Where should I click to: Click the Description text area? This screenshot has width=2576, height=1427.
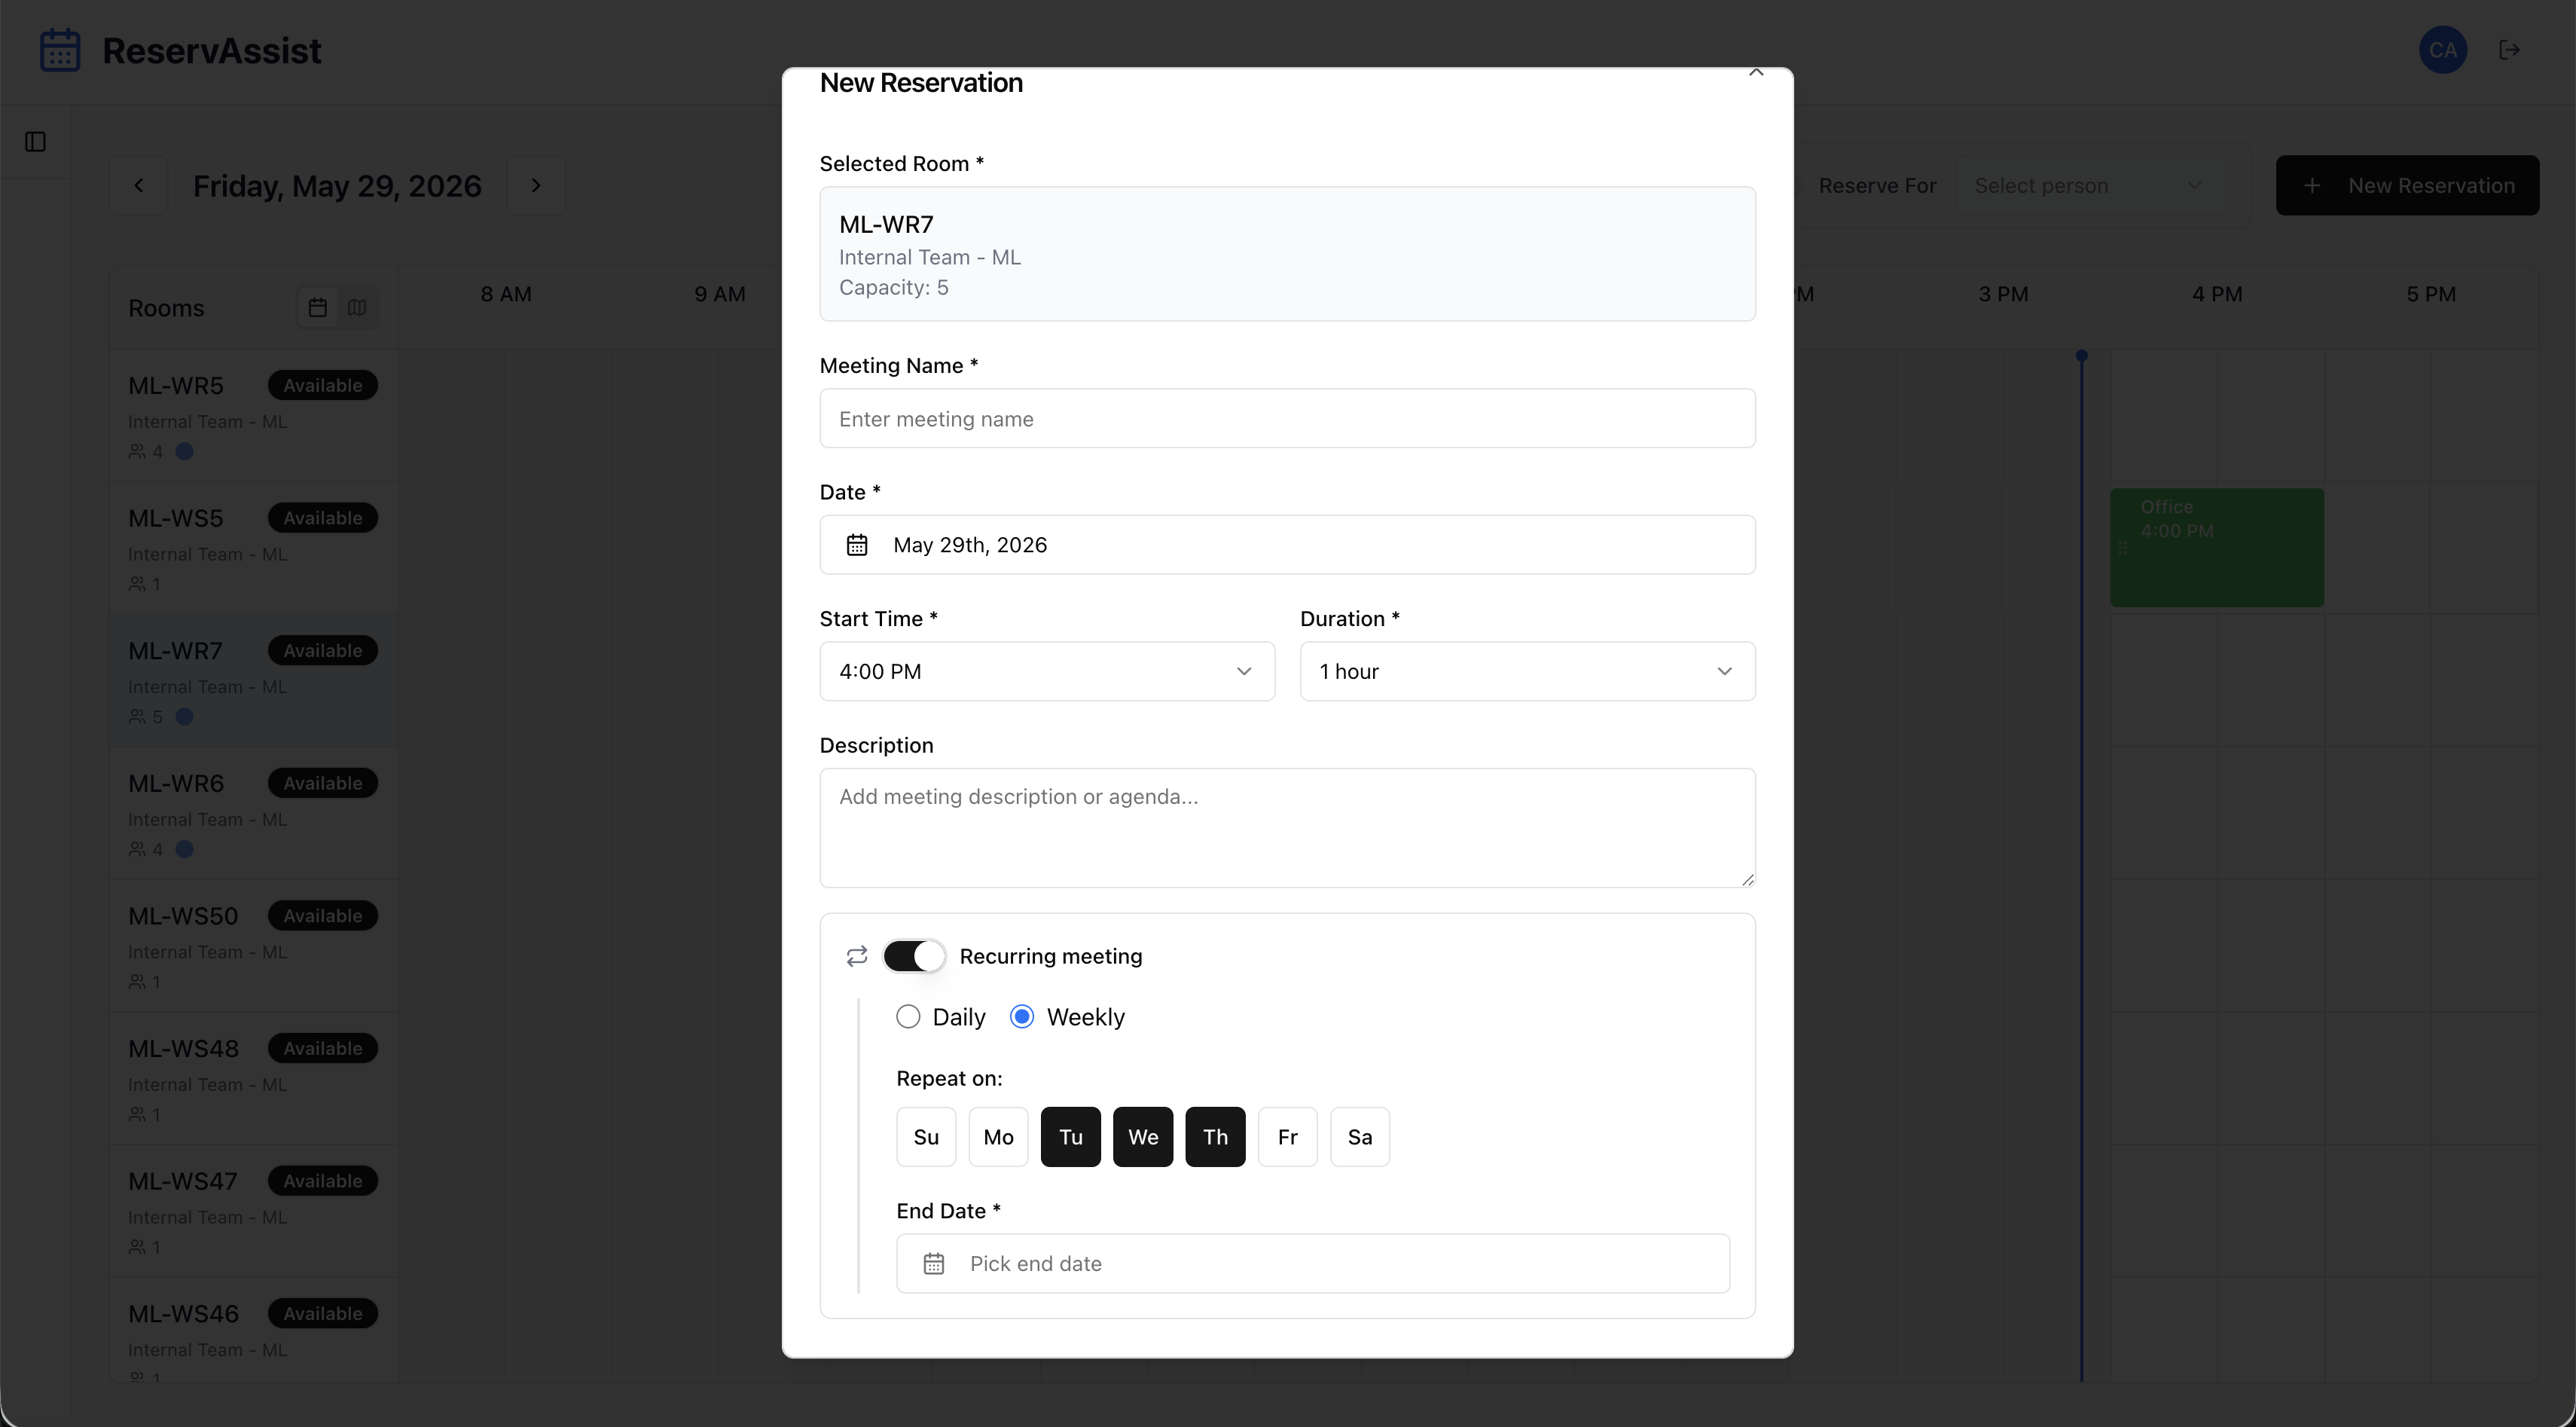[x=1287, y=828]
